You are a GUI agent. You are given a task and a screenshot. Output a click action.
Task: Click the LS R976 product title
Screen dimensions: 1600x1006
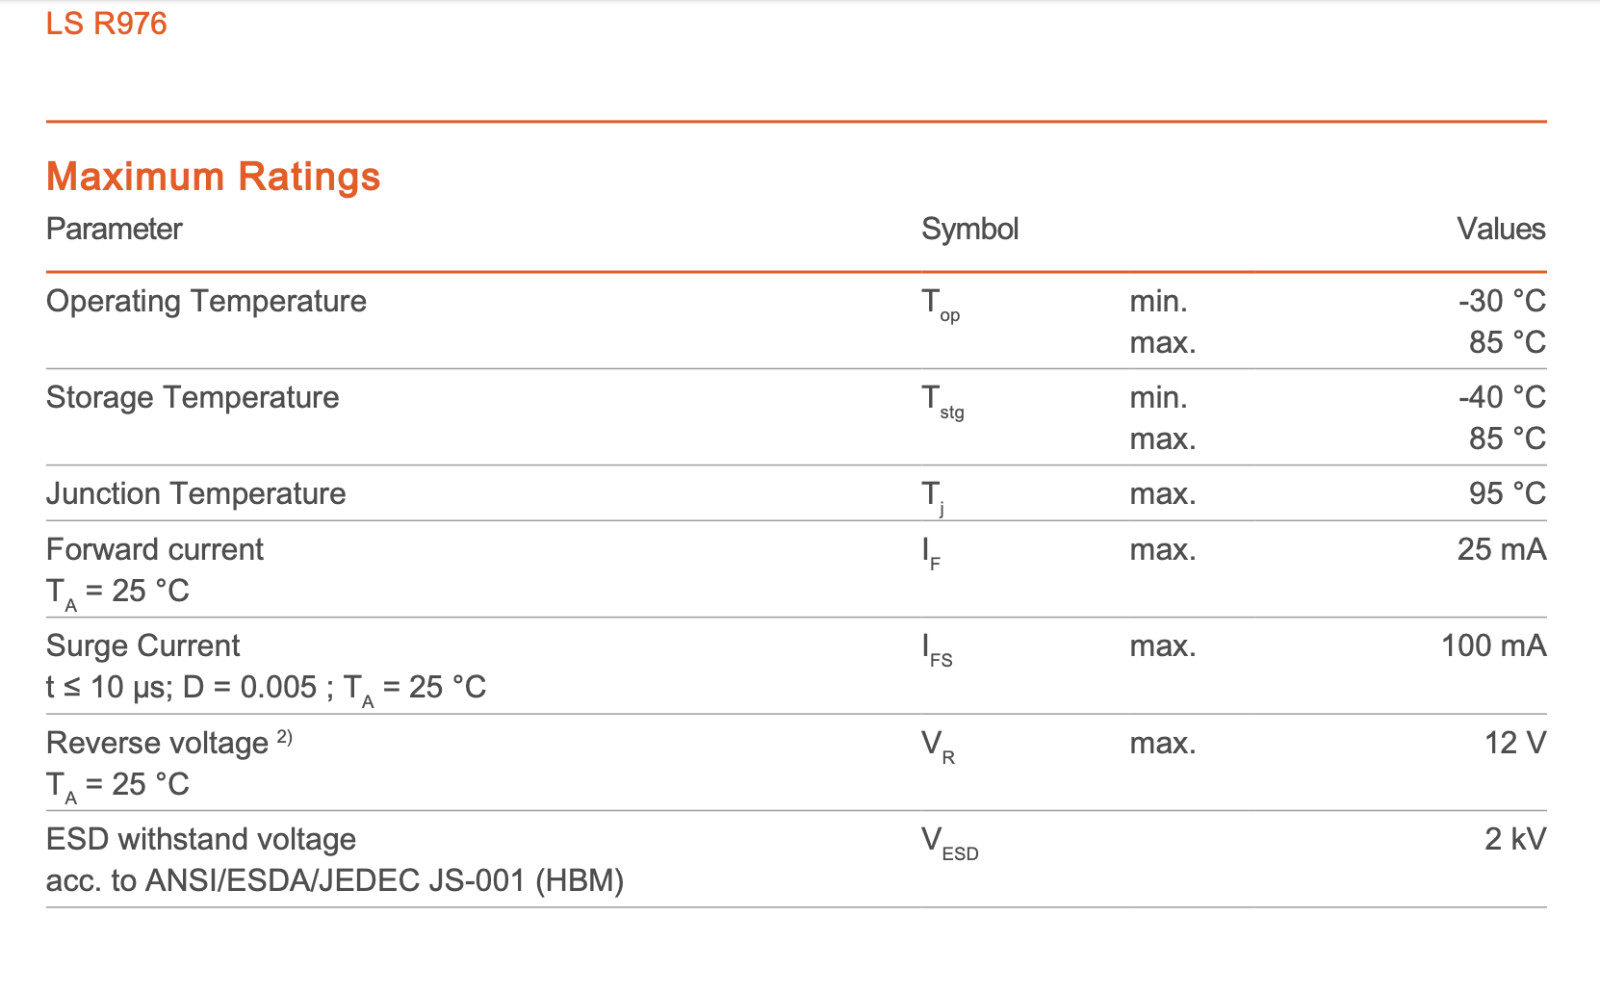[106, 23]
